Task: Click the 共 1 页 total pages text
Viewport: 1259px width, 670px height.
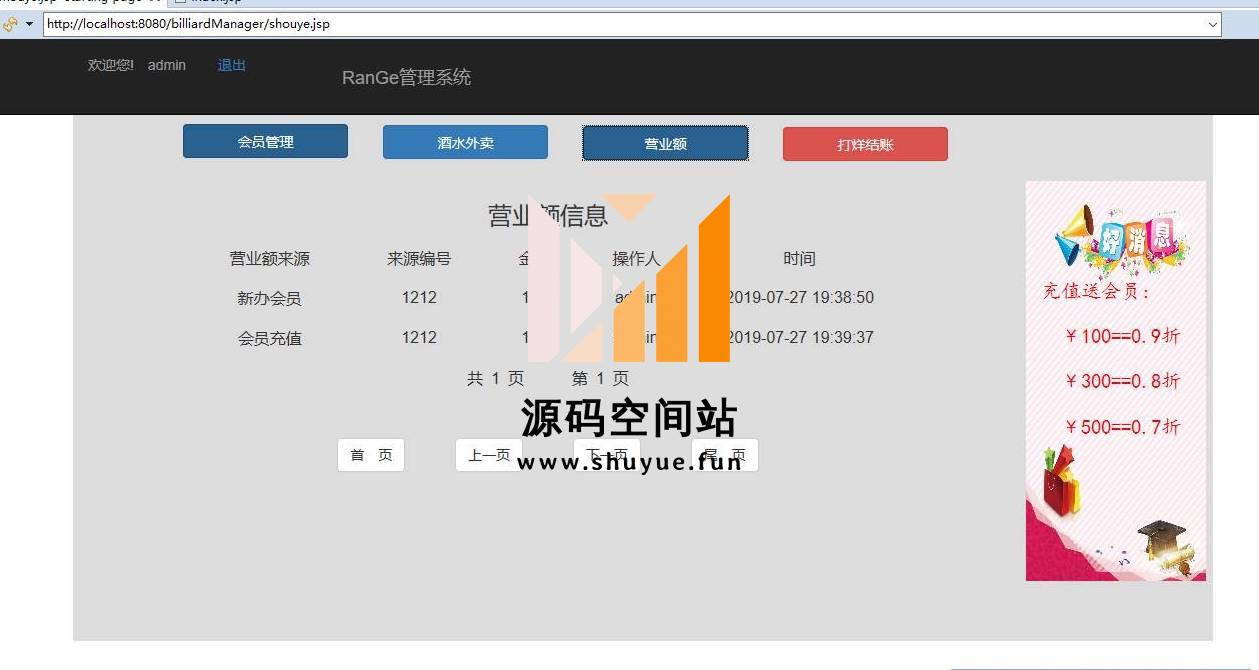Action: 495,378
